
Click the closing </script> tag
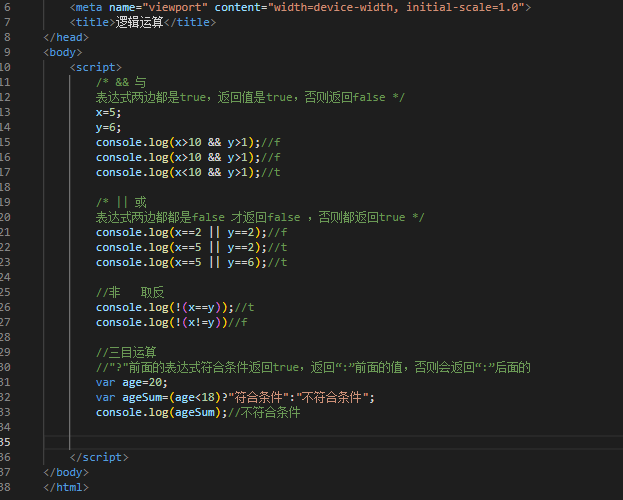(x=99, y=457)
